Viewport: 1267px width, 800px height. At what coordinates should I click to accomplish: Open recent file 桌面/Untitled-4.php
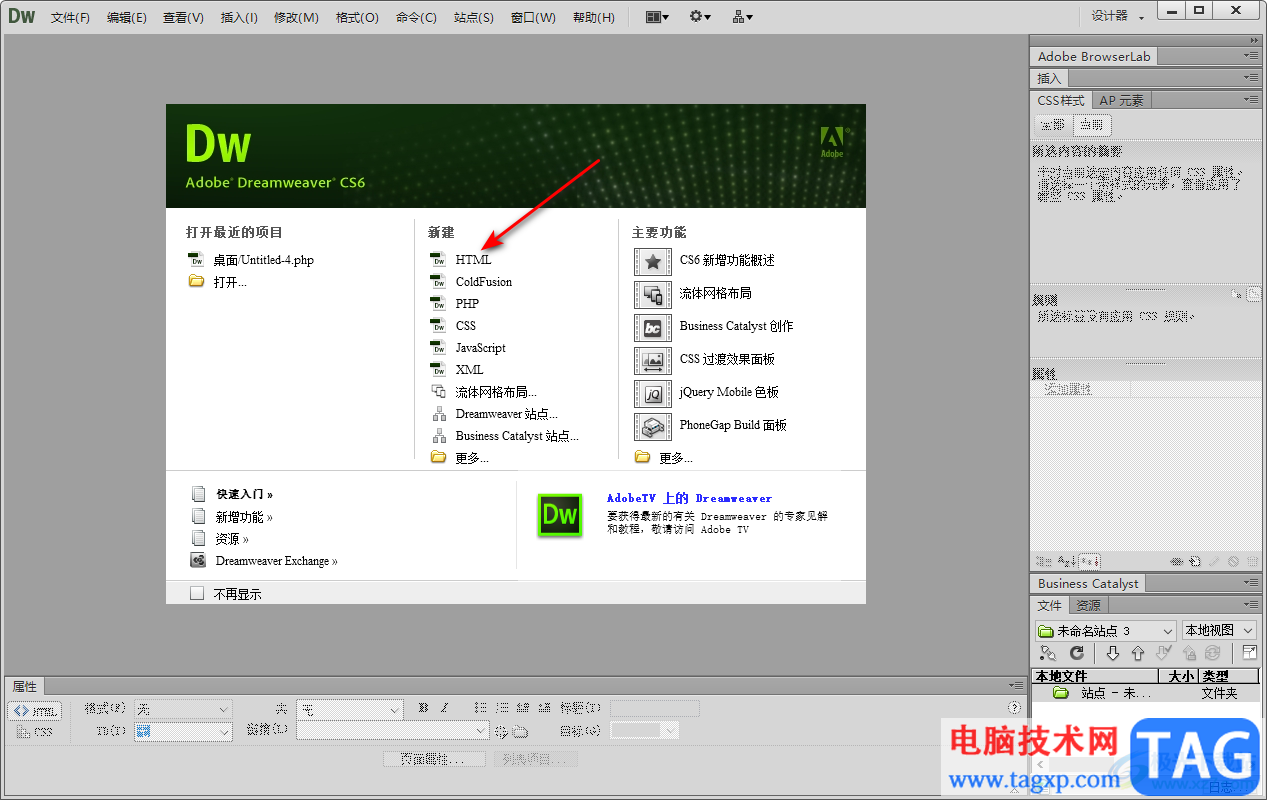pos(264,260)
